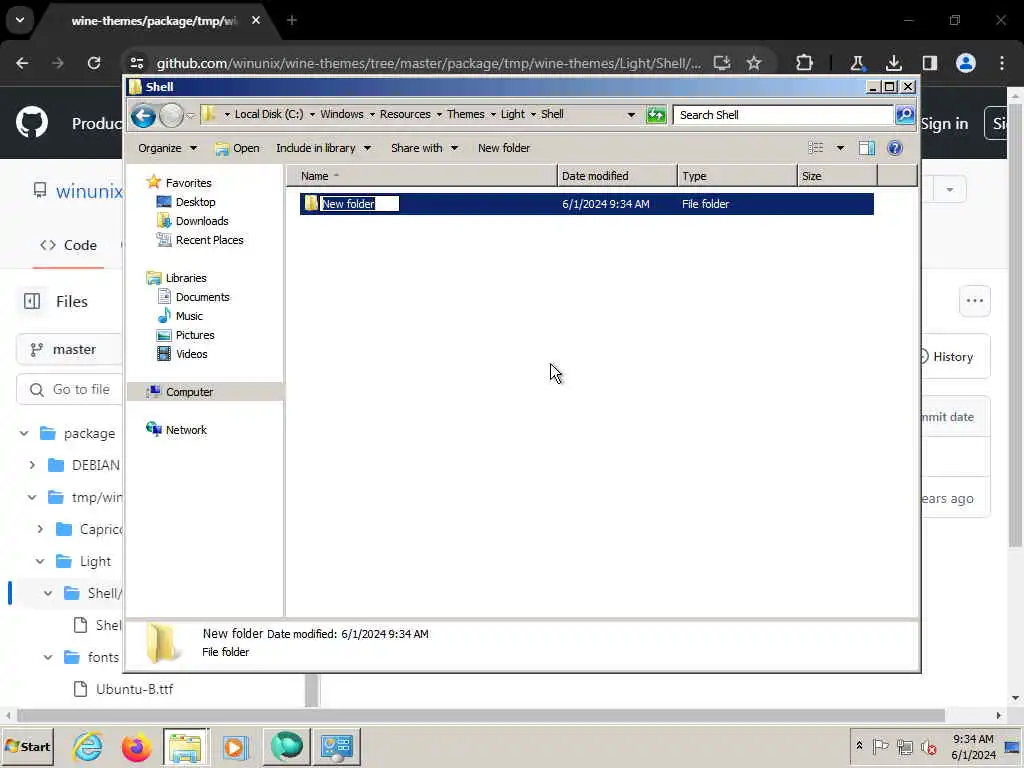Launch Windows Media Player from taskbar
The width and height of the screenshot is (1024, 768).
235,746
